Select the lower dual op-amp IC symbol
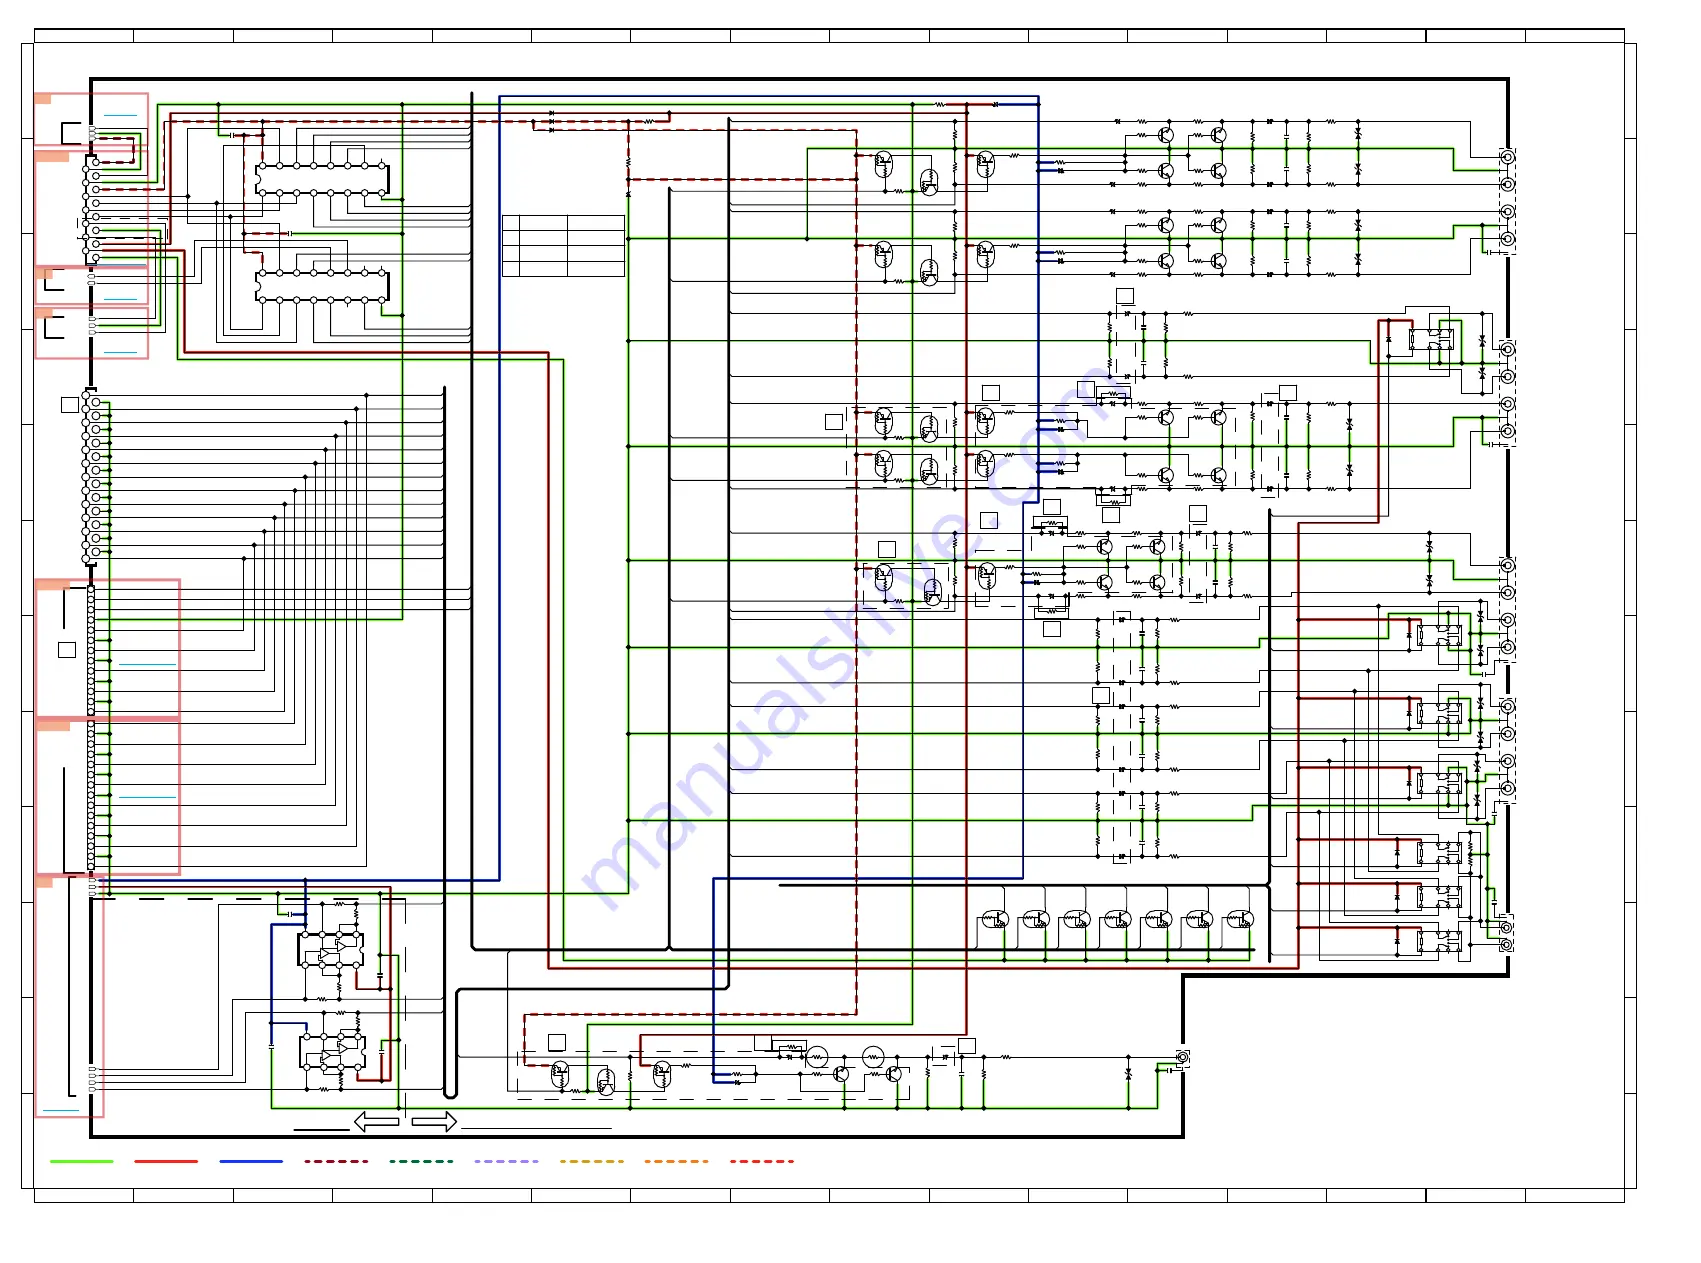Image resolution: width=1701 pixels, height=1263 pixels. [333, 1051]
